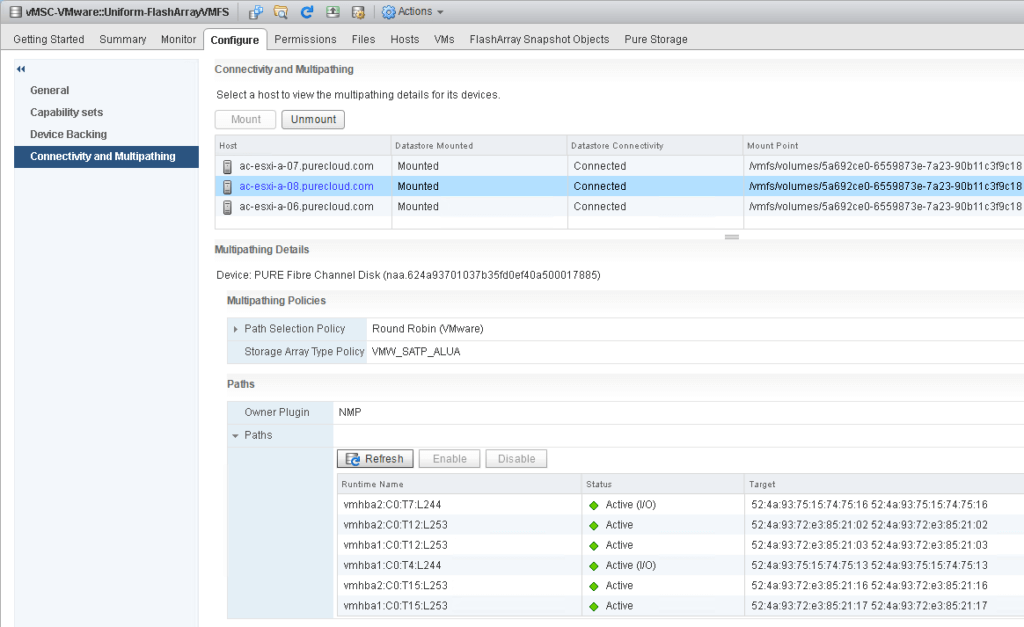The image size is (1024, 627).
Task: Click the Status column header in paths table
Action: pyautogui.click(x=663, y=484)
